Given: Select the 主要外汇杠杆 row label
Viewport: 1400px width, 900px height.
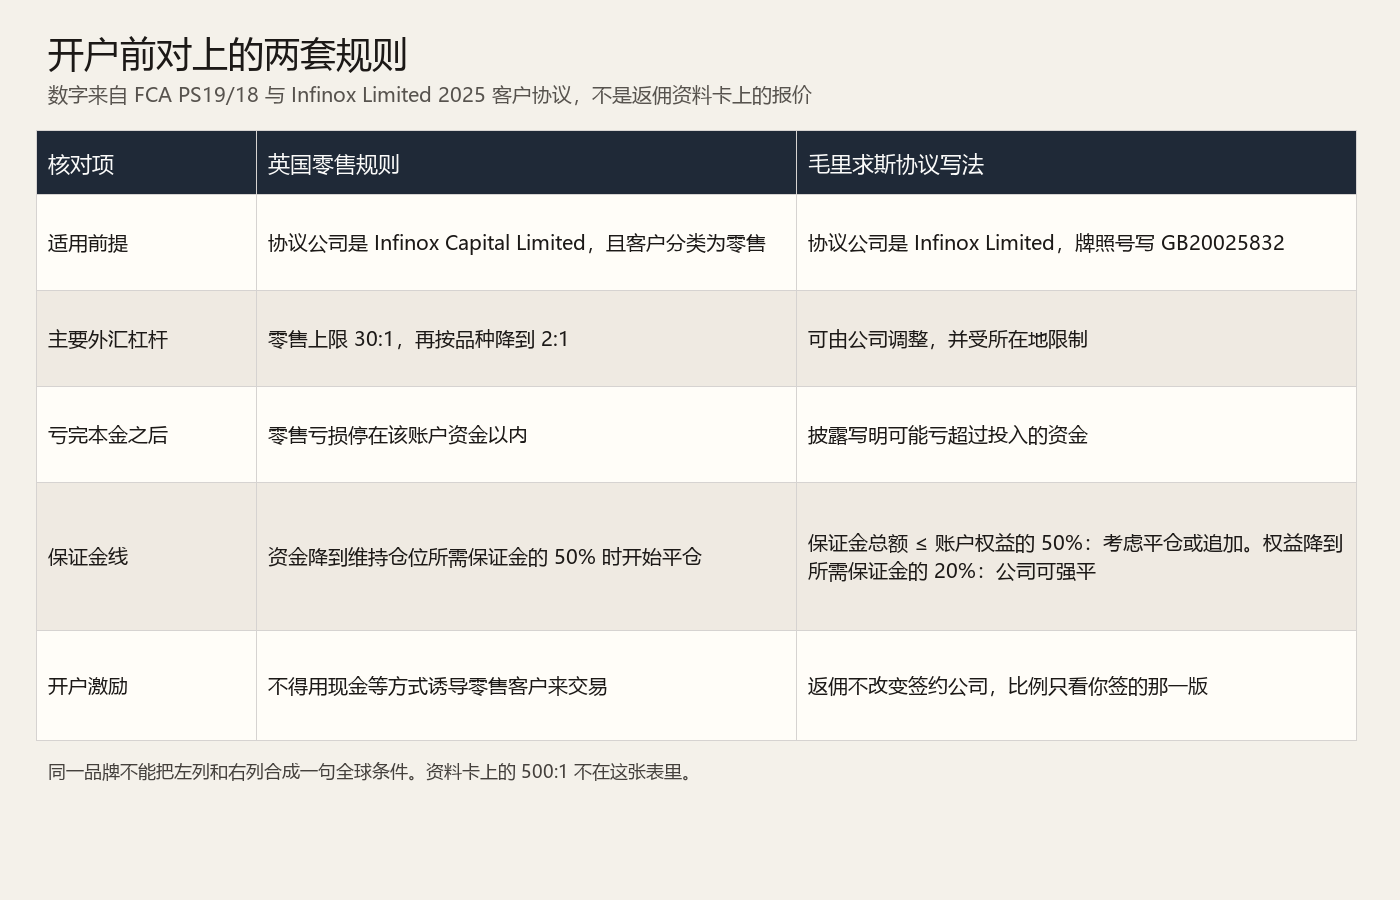Looking at the screenshot, I should [x=147, y=339].
